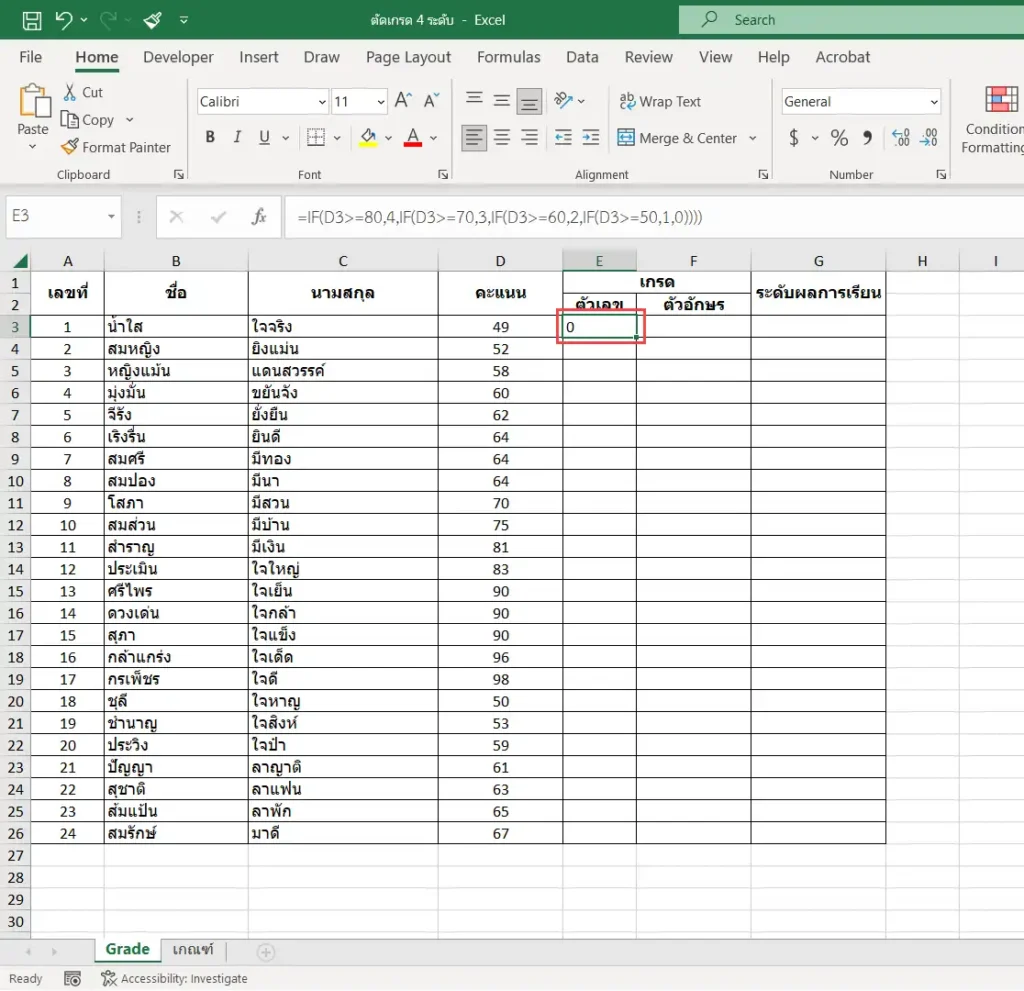Apply Accounting Number Format dollar icon
The image size is (1024, 991).
pos(793,137)
